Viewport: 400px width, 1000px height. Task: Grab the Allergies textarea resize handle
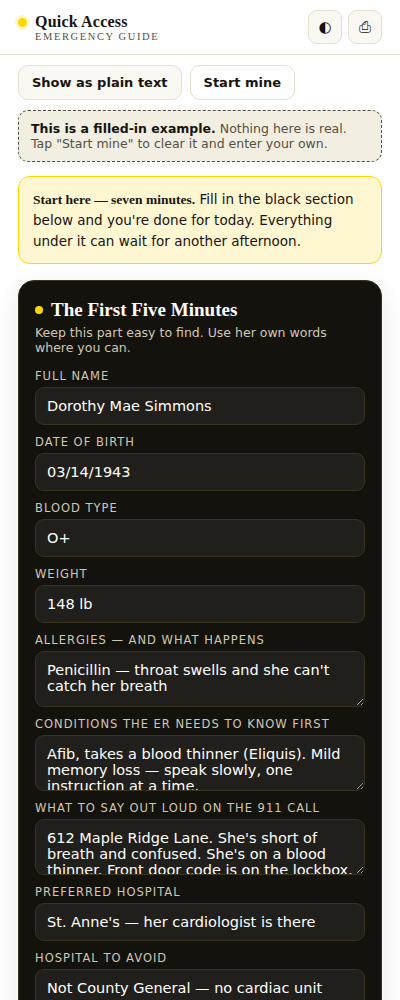click(x=360, y=702)
